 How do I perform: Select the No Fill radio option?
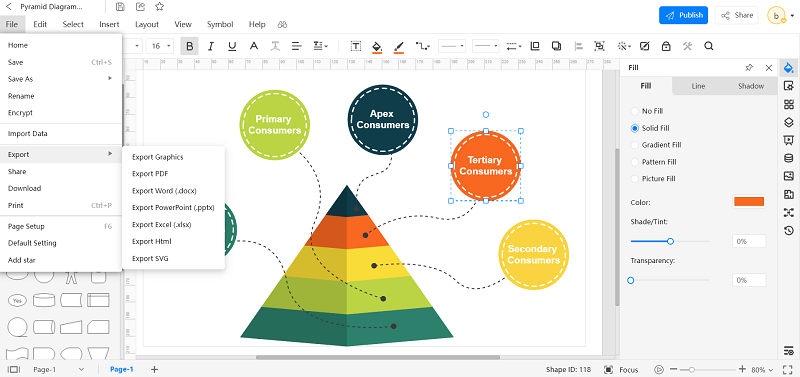click(x=647, y=111)
